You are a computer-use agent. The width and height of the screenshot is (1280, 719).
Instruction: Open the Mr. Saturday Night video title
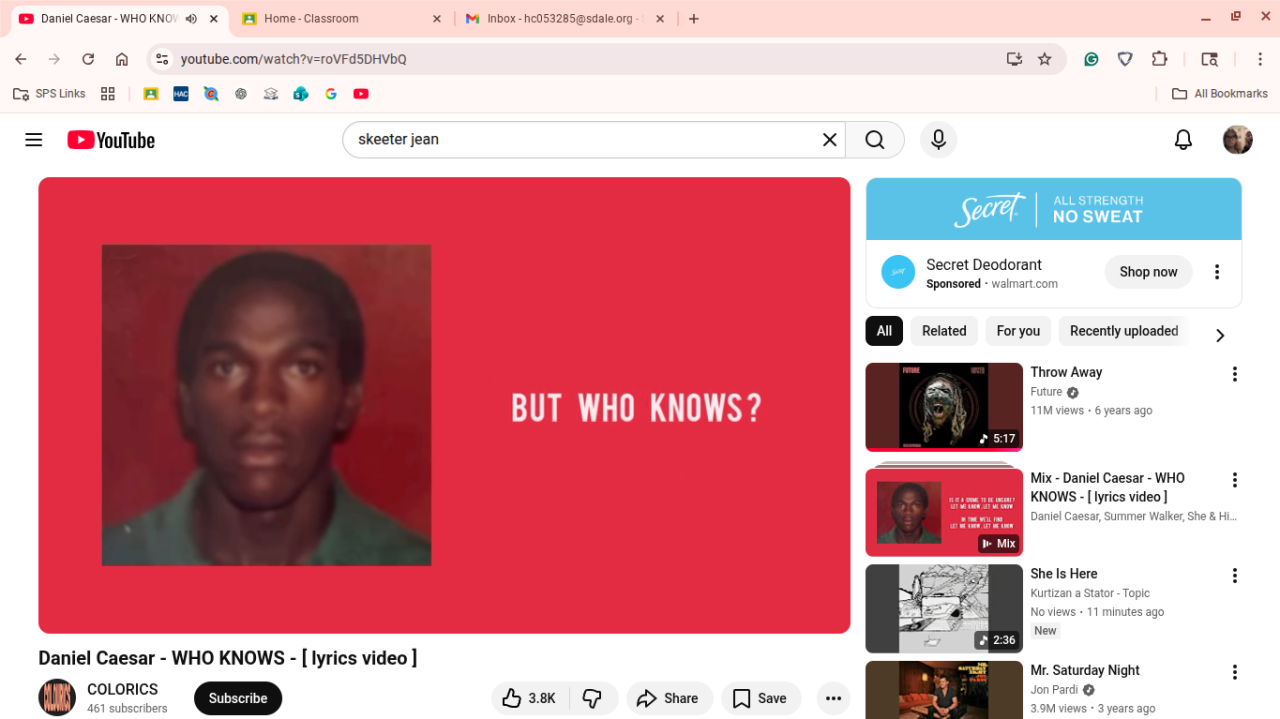tap(1085, 670)
